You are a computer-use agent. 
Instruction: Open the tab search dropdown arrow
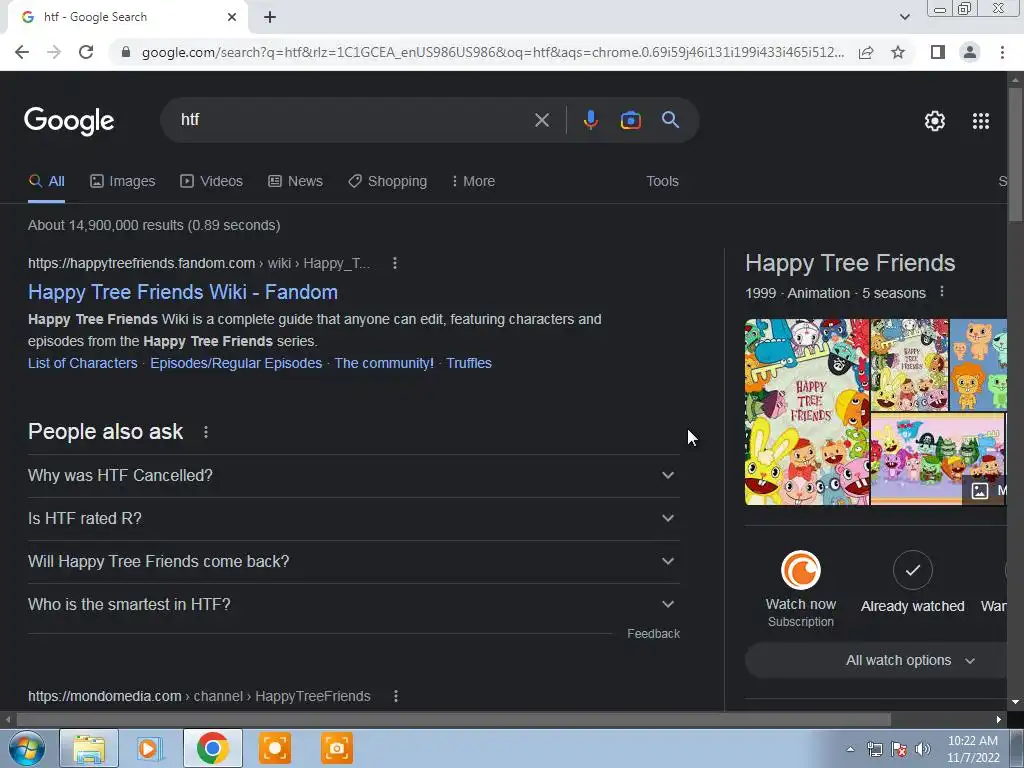[904, 17]
